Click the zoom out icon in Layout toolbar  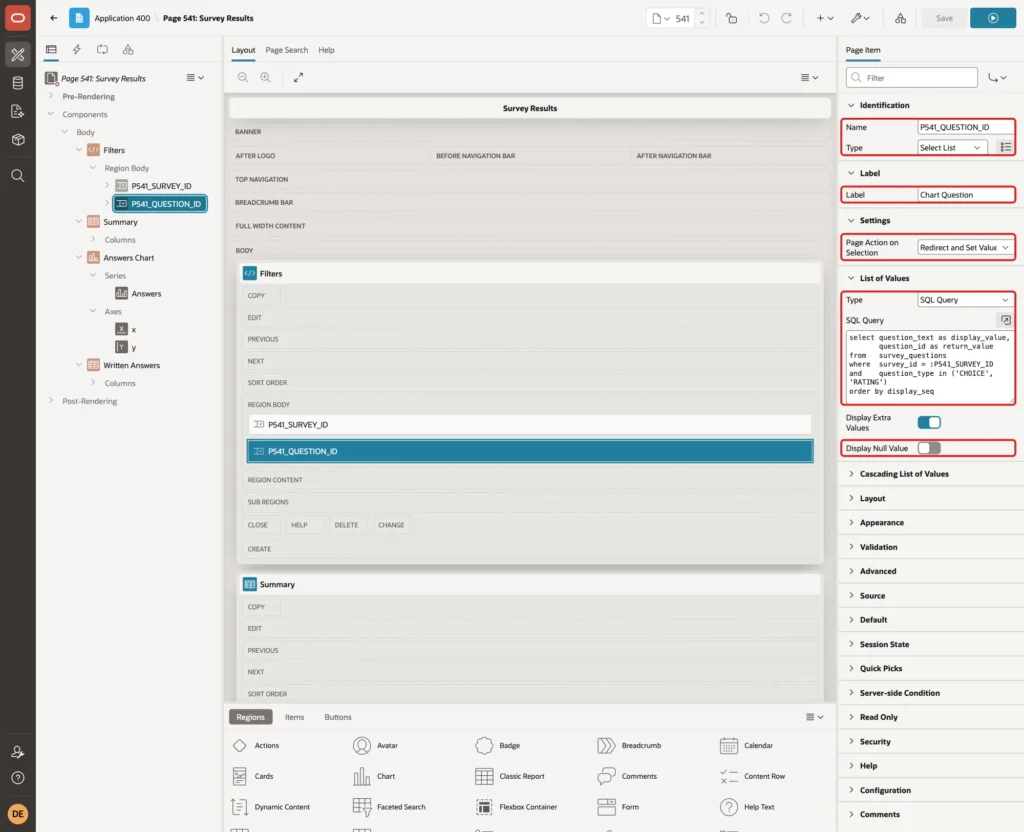point(243,77)
